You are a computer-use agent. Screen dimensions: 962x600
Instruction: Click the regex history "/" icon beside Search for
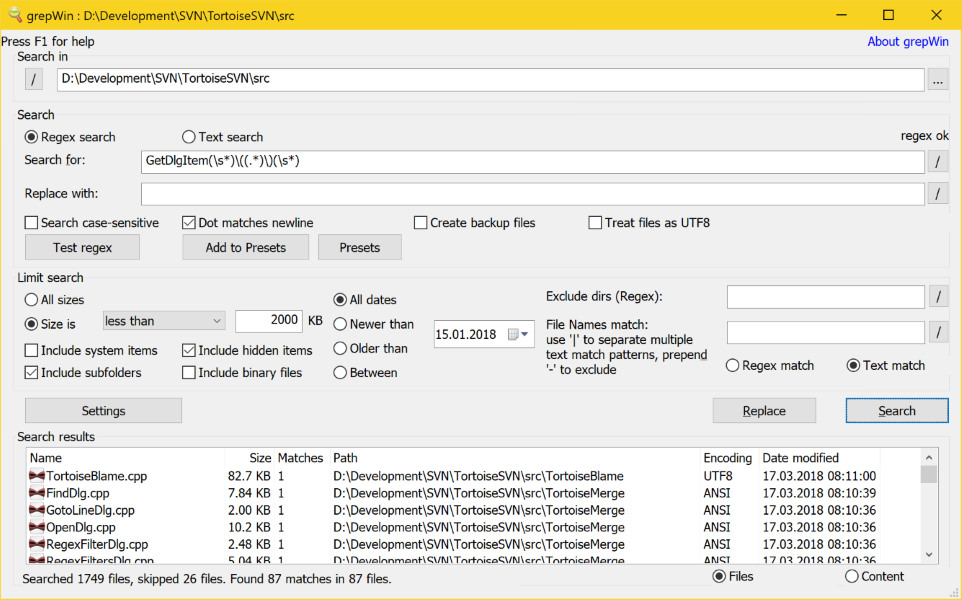[x=938, y=161]
